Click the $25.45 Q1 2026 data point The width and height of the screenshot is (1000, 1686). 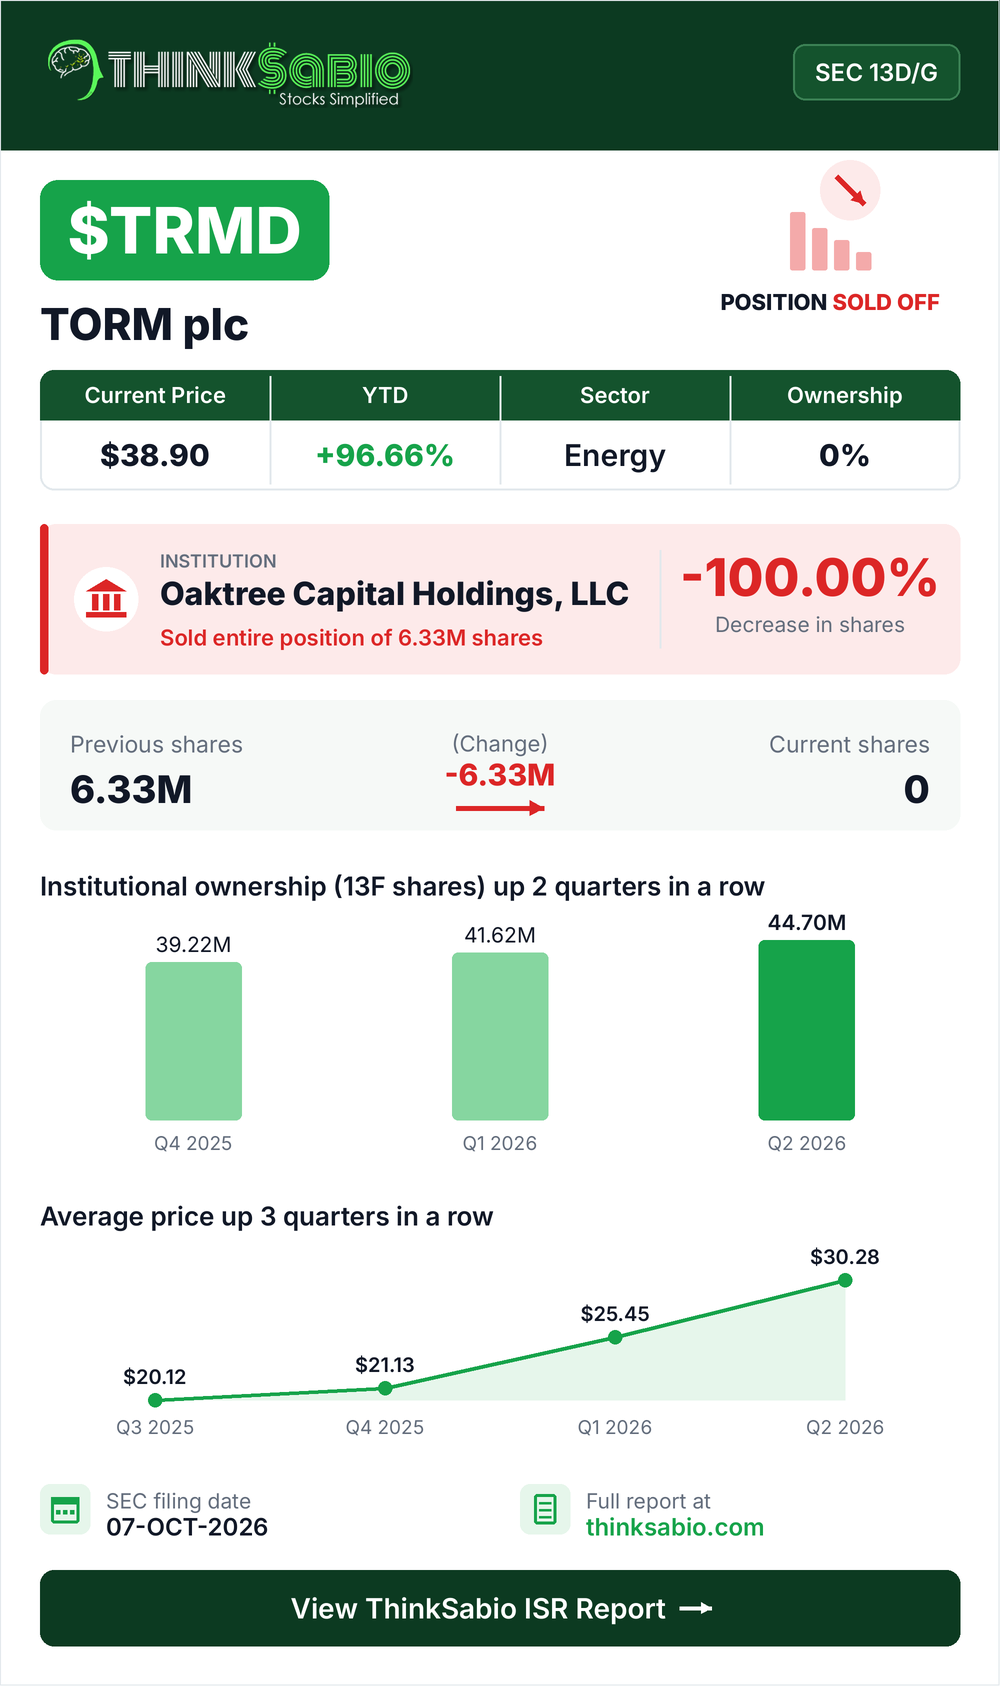pyautogui.click(x=615, y=1337)
